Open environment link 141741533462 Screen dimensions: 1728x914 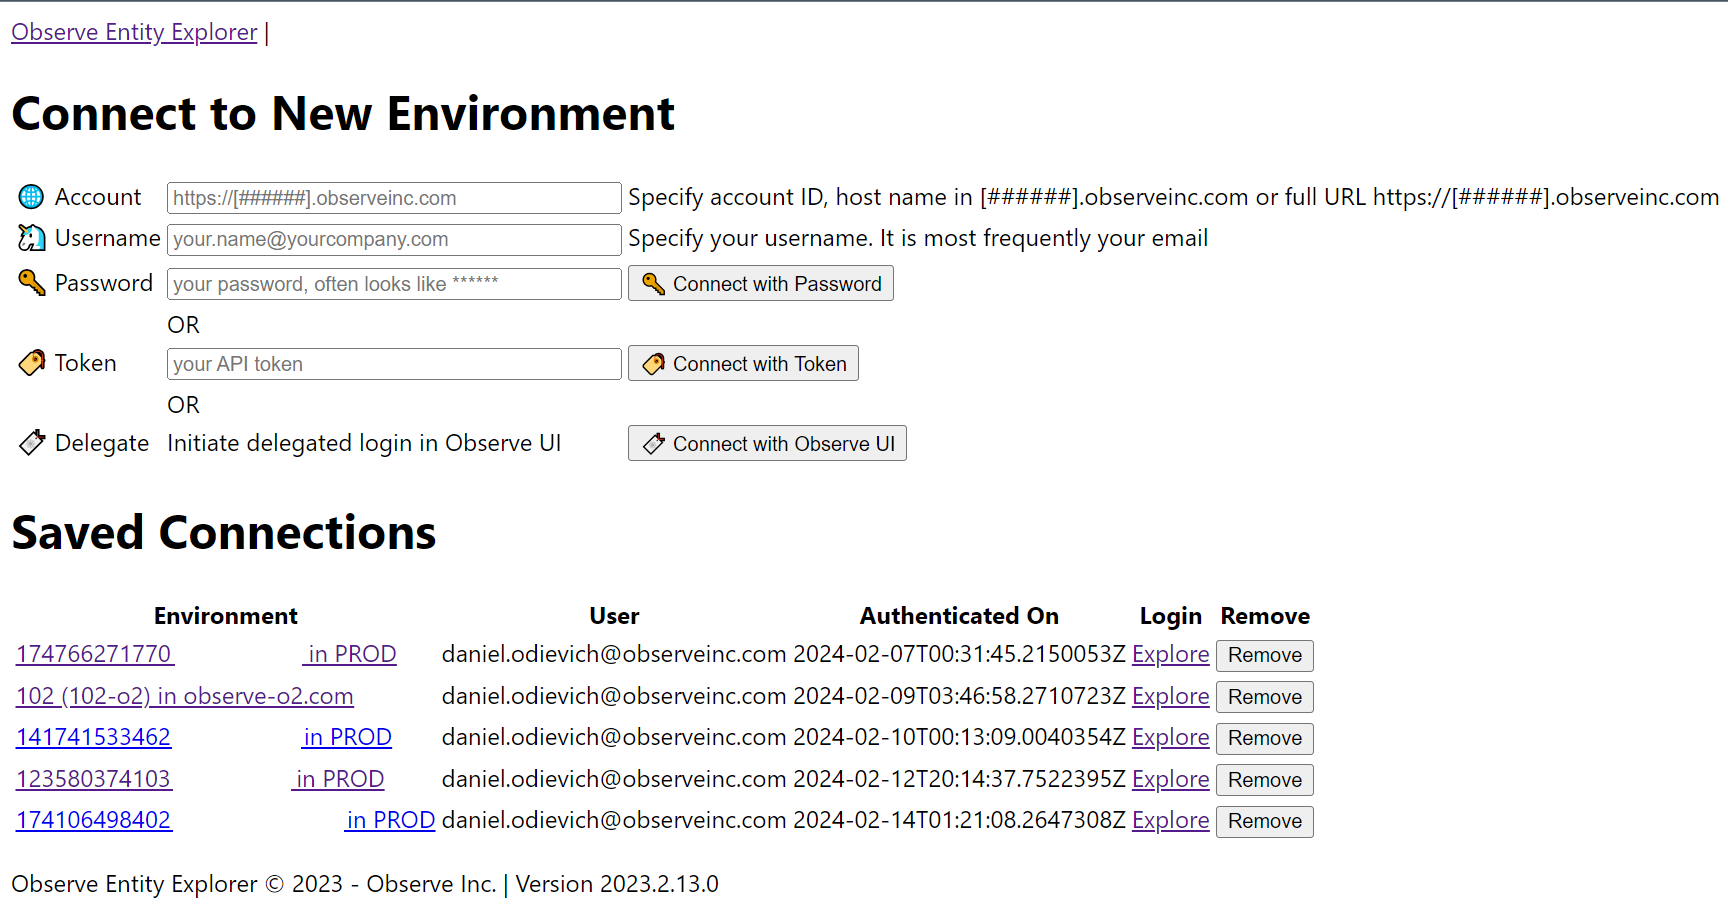pos(93,737)
